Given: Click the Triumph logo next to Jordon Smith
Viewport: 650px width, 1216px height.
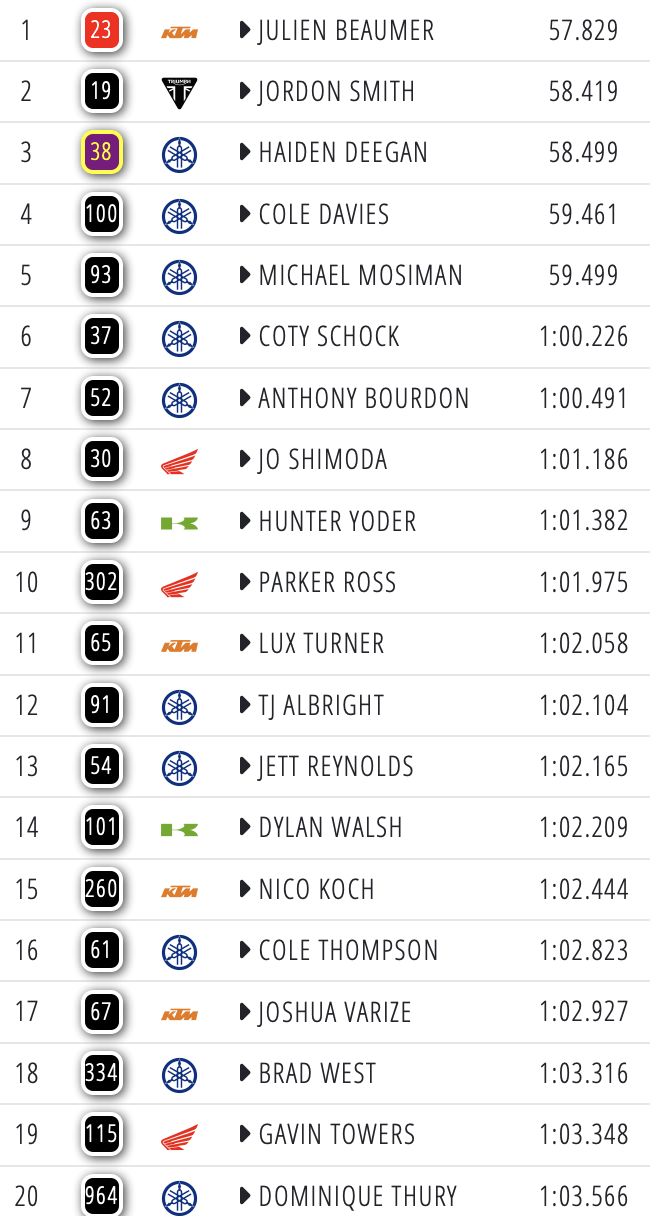Looking at the screenshot, I should click(x=180, y=93).
